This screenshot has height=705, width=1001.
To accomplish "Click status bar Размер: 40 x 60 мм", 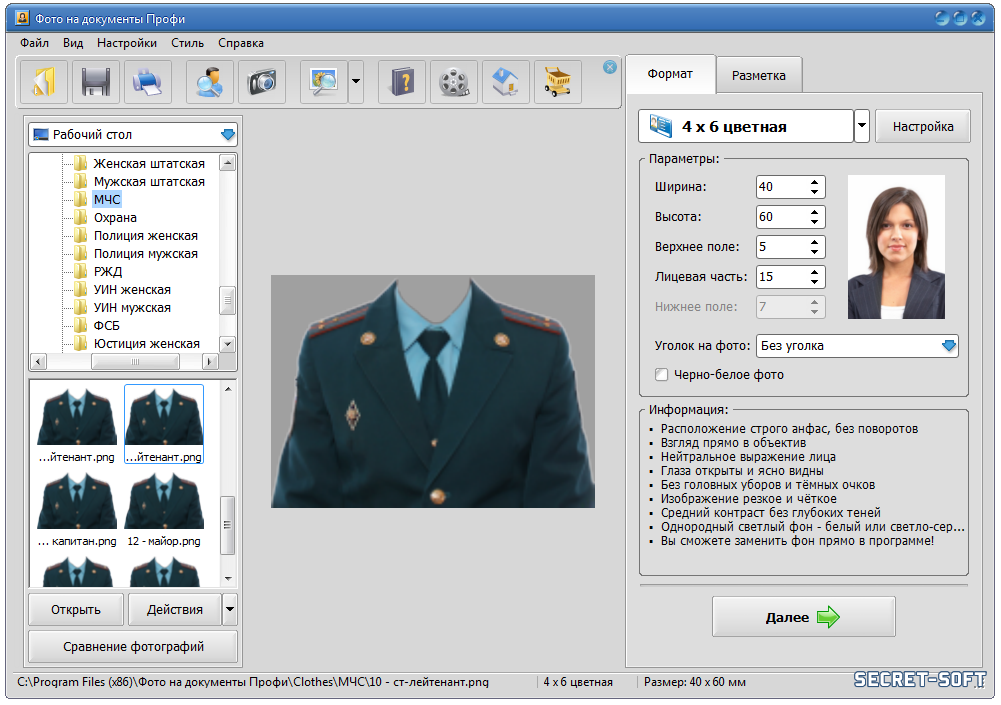I will (695, 682).
